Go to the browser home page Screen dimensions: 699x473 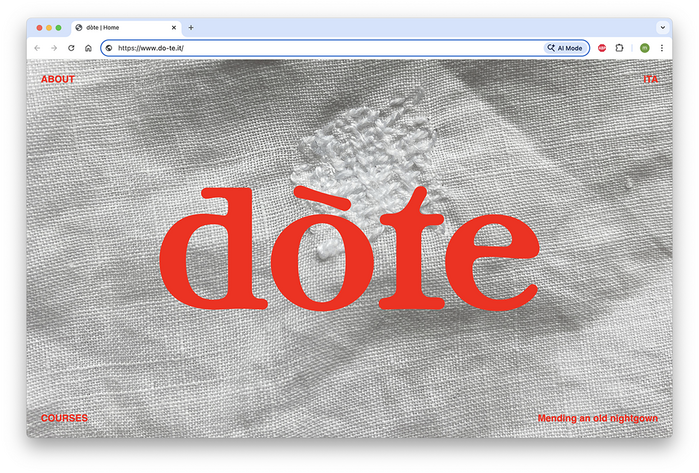88,48
